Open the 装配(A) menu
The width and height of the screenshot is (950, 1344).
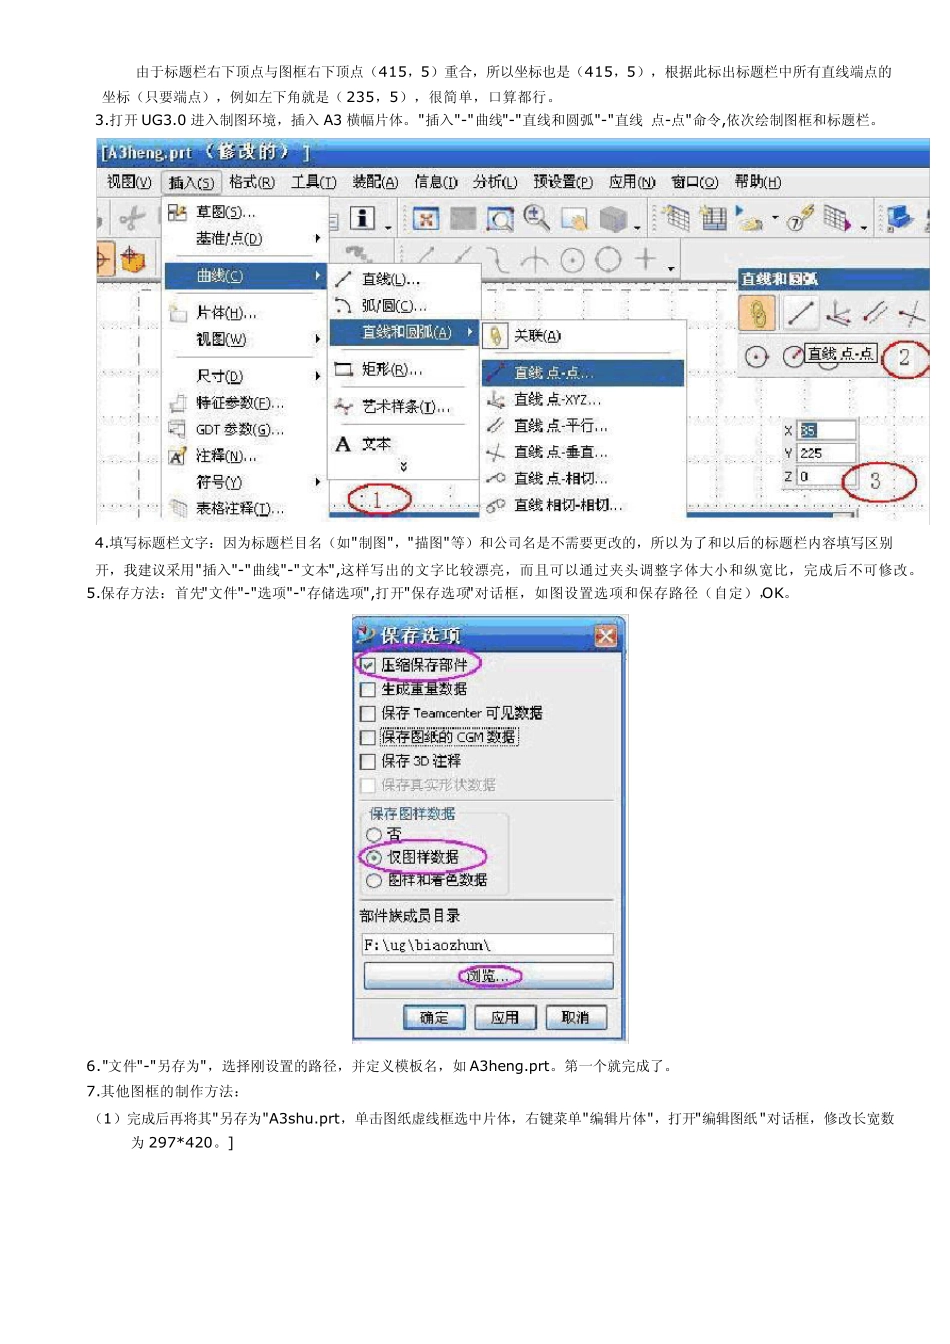[375, 182]
